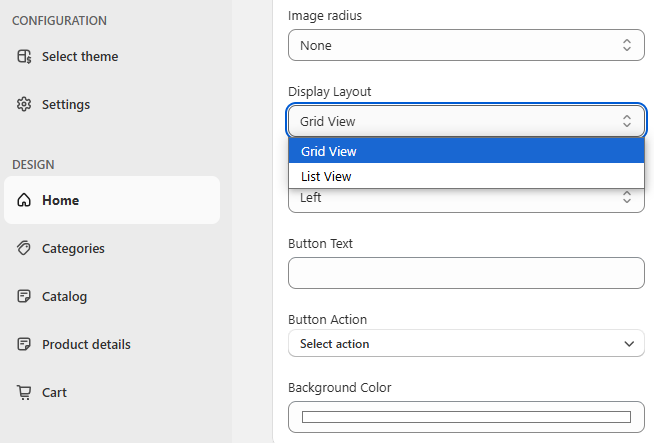Click the Categories tag icon
This screenshot has width=654, height=443.
tap(24, 248)
